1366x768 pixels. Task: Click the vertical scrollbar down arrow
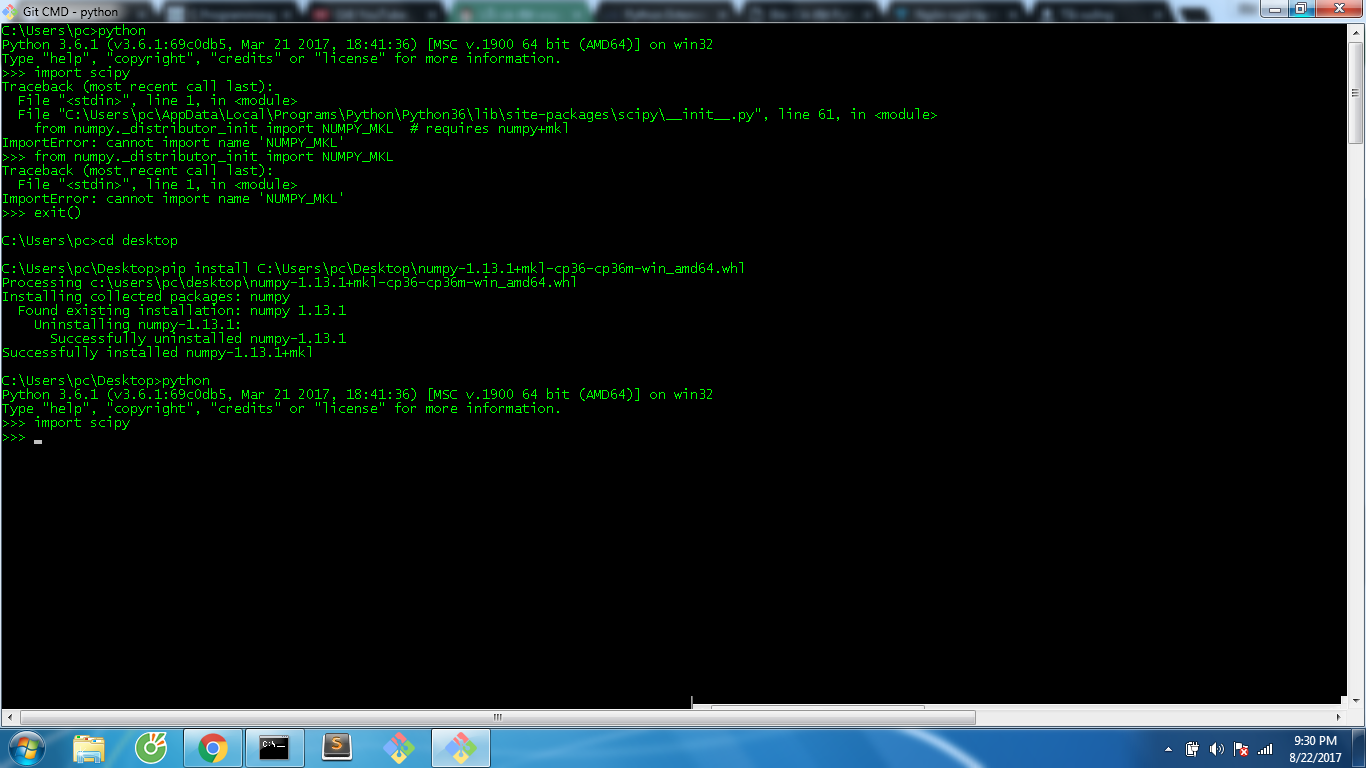point(1357,700)
